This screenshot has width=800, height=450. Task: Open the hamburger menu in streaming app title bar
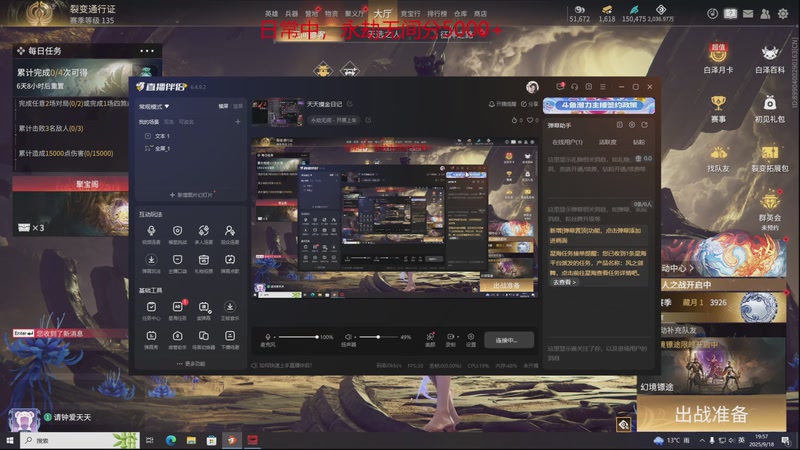tap(603, 87)
